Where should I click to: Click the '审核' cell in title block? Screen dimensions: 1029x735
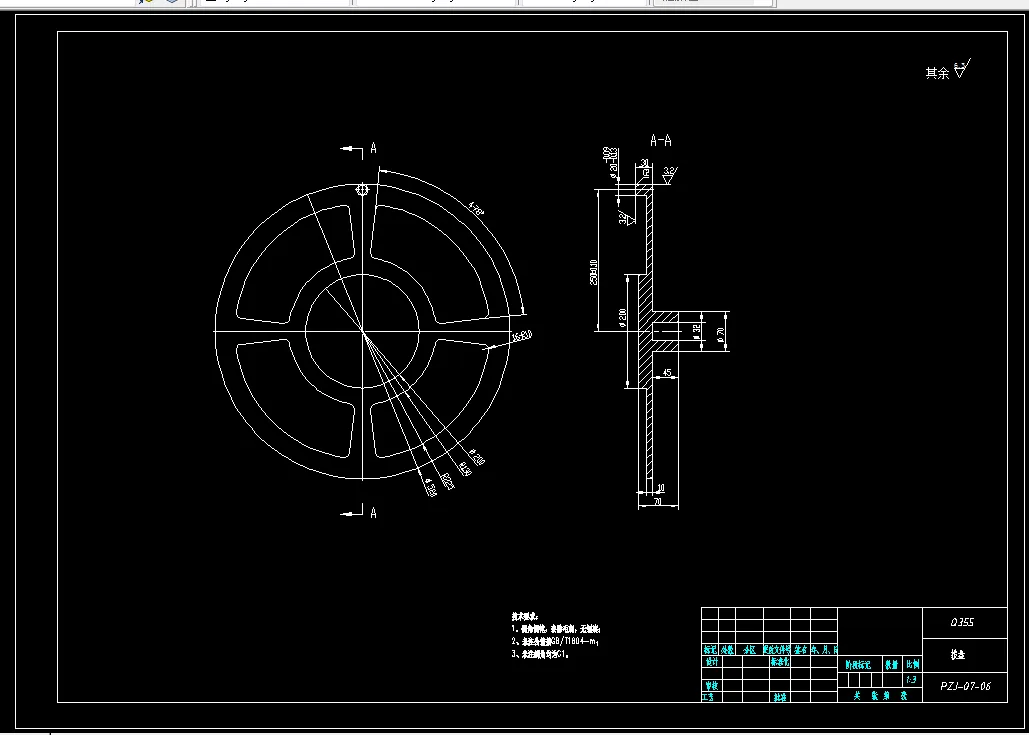pyautogui.click(x=711, y=685)
